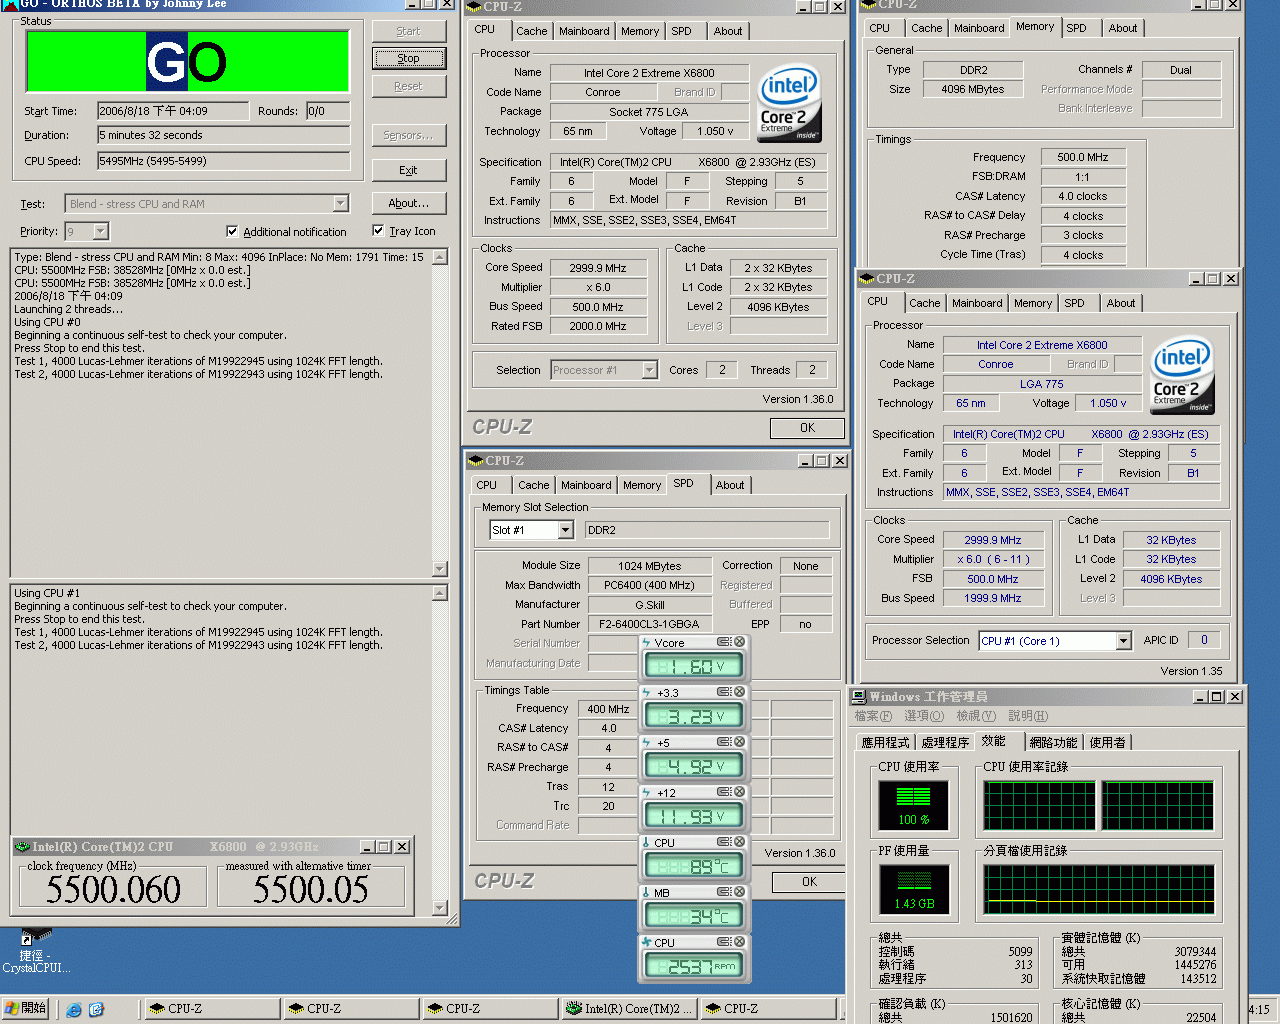Click the thermometer icon on MB widget
The image size is (1280, 1024).
click(x=647, y=892)
